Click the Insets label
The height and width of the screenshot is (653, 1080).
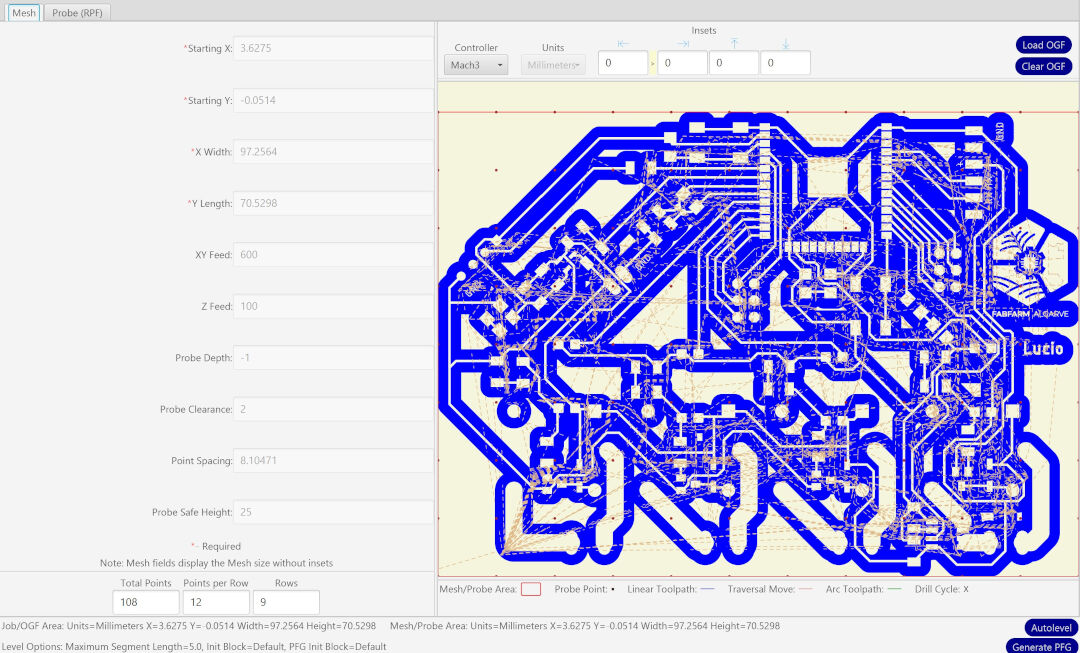coord(703,30)
